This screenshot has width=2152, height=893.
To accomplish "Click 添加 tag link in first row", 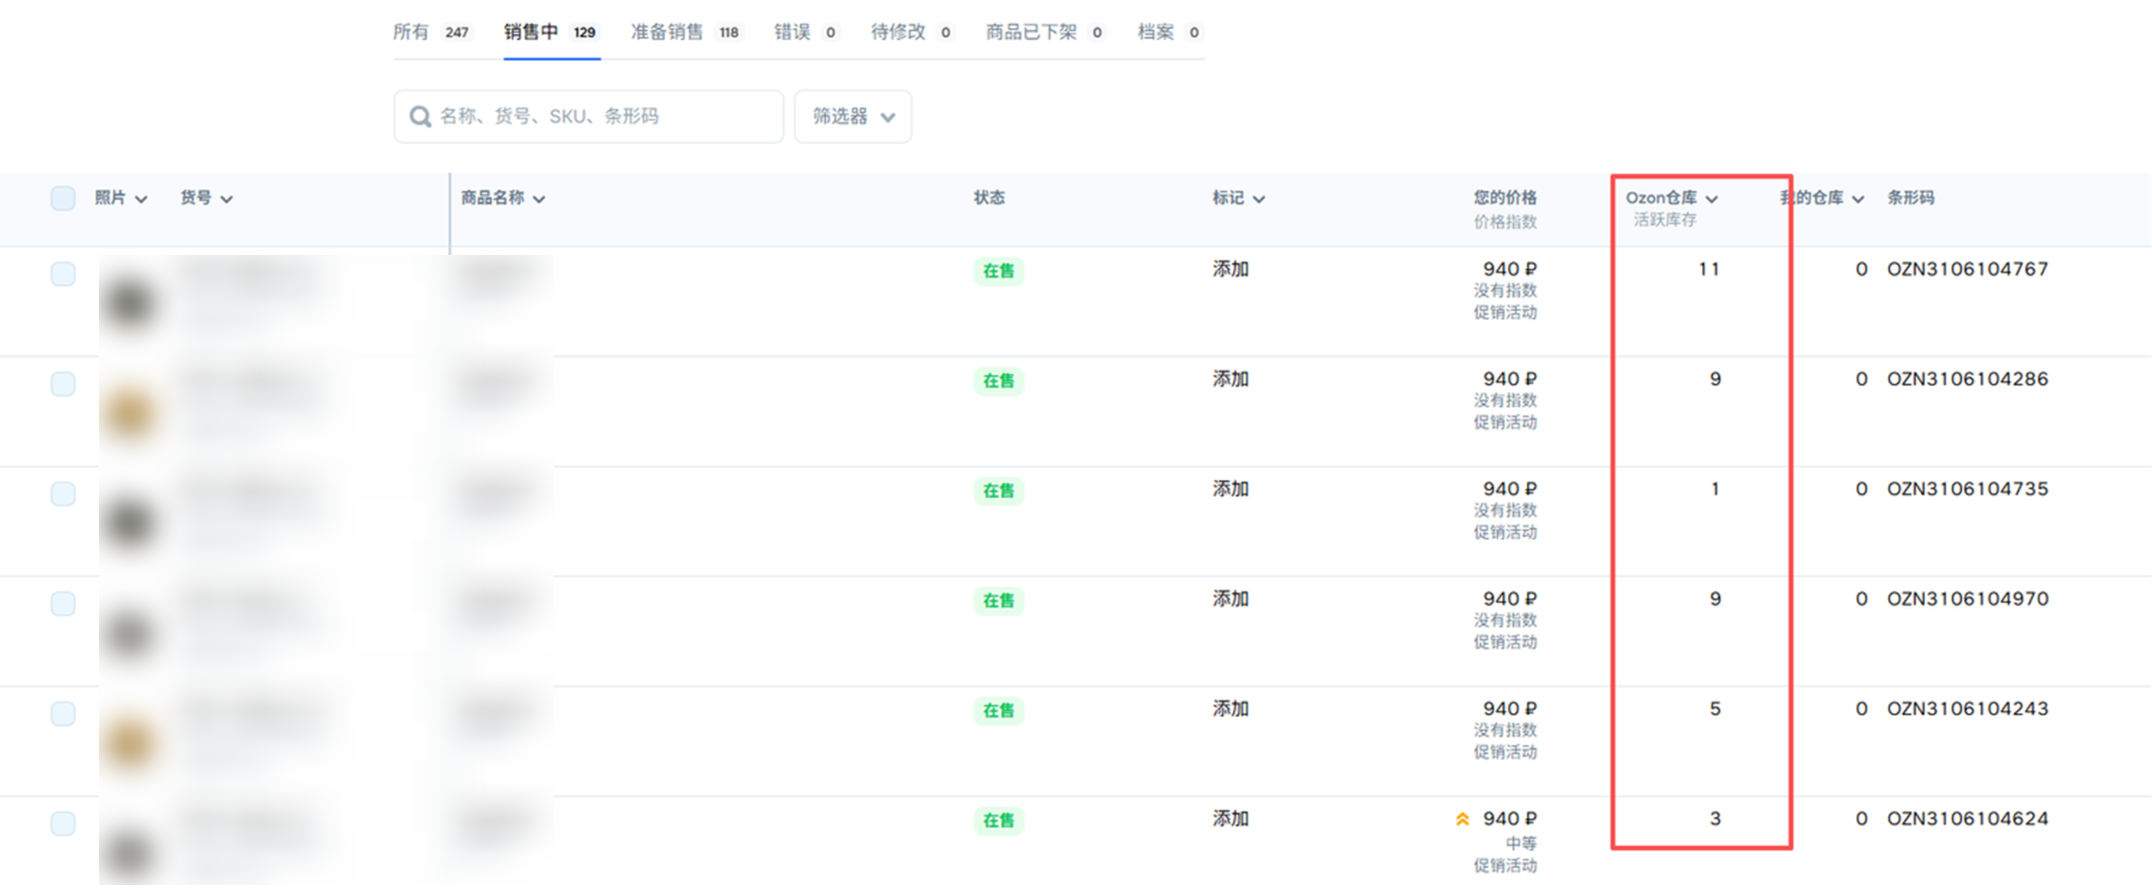I will tap(1230, 269).
